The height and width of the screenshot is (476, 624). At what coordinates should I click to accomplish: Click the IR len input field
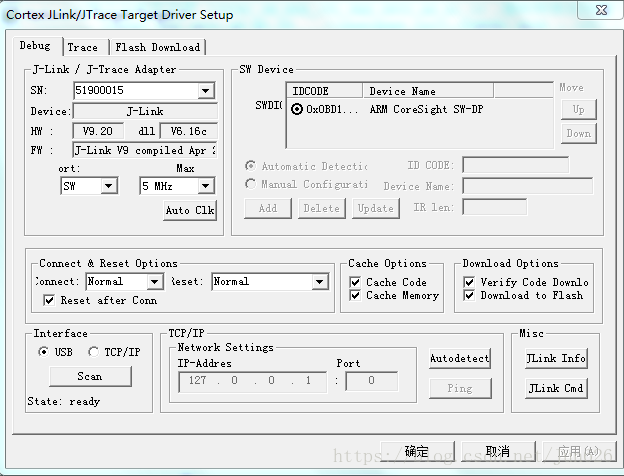495,207
